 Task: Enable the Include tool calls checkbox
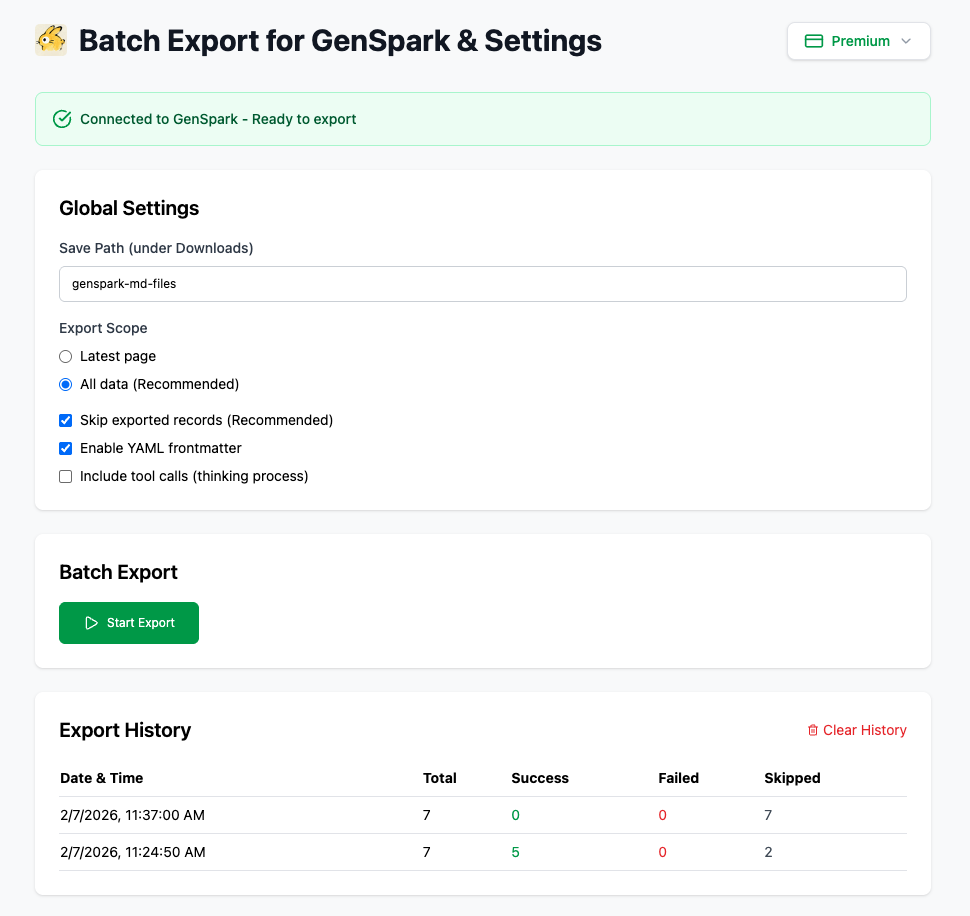[x=65, y=476]
